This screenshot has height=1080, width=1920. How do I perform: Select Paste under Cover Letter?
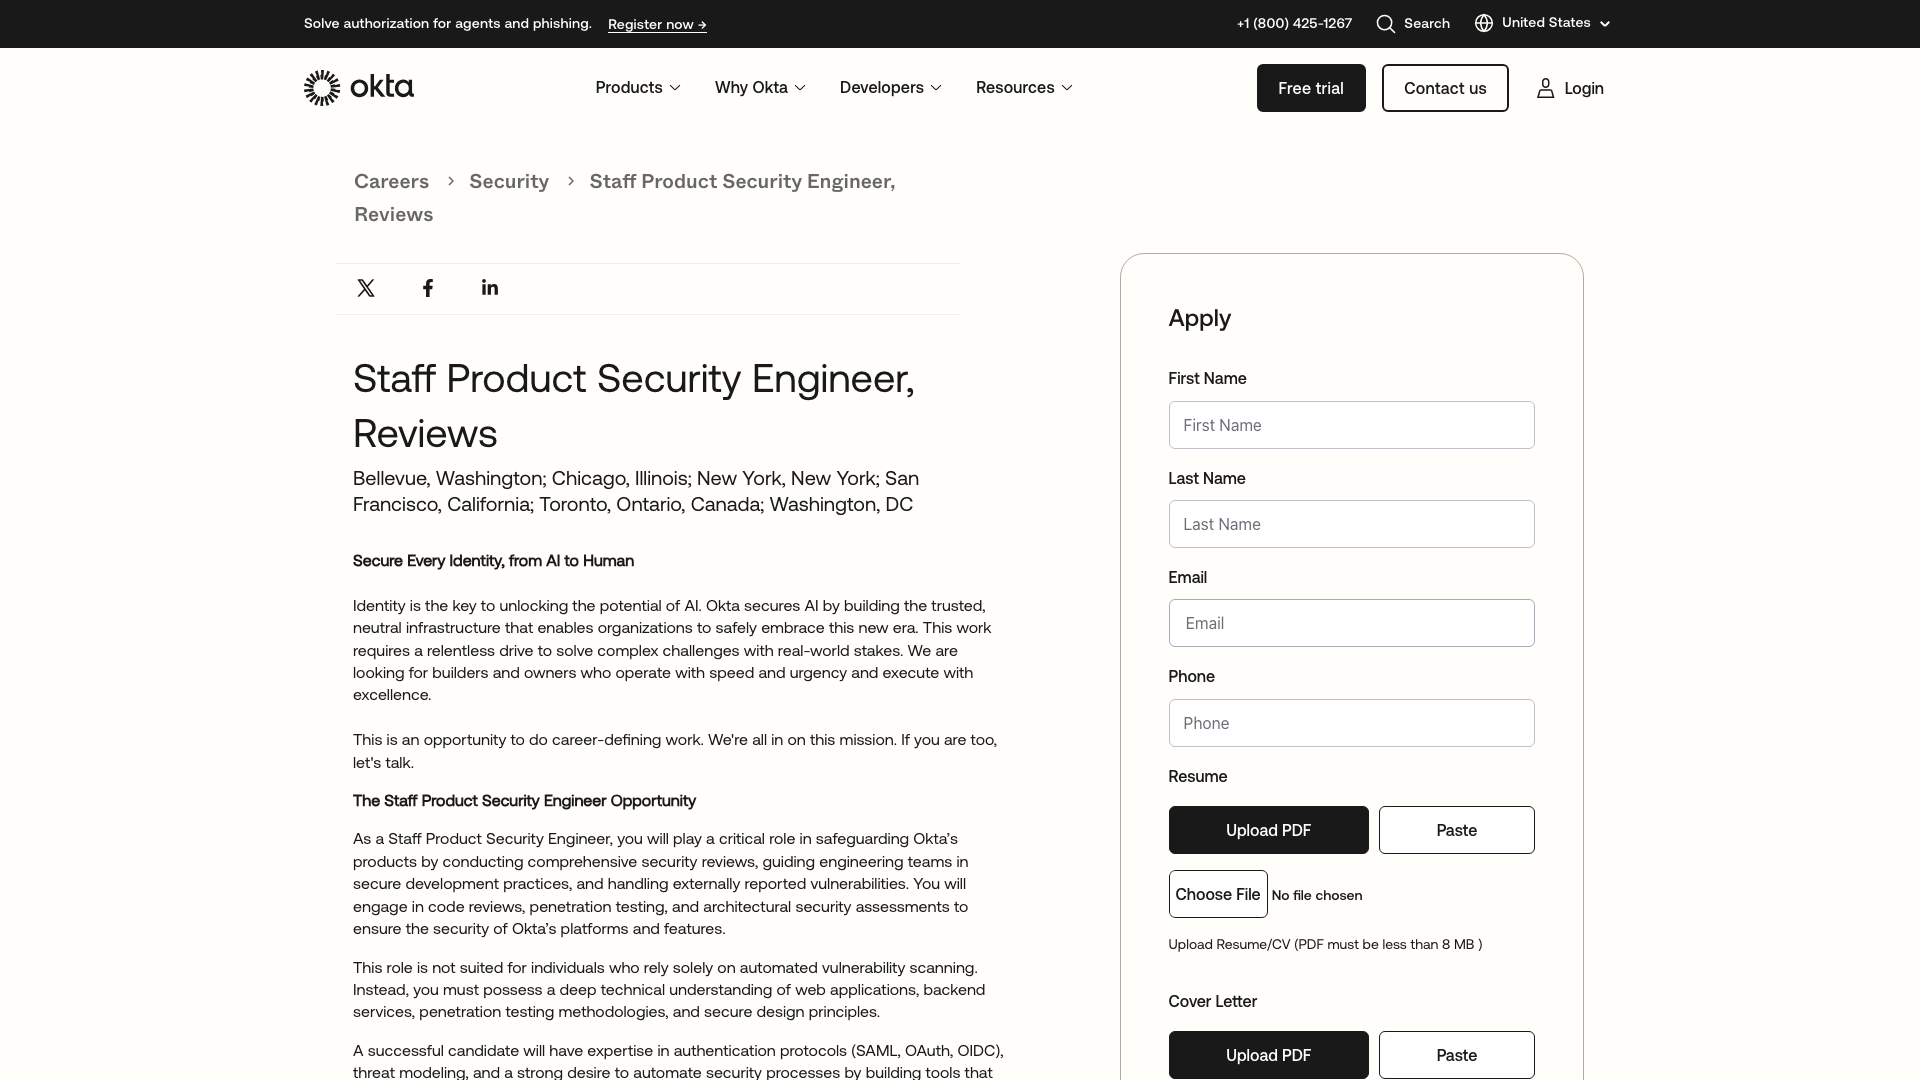[x=1456, y=1055]
